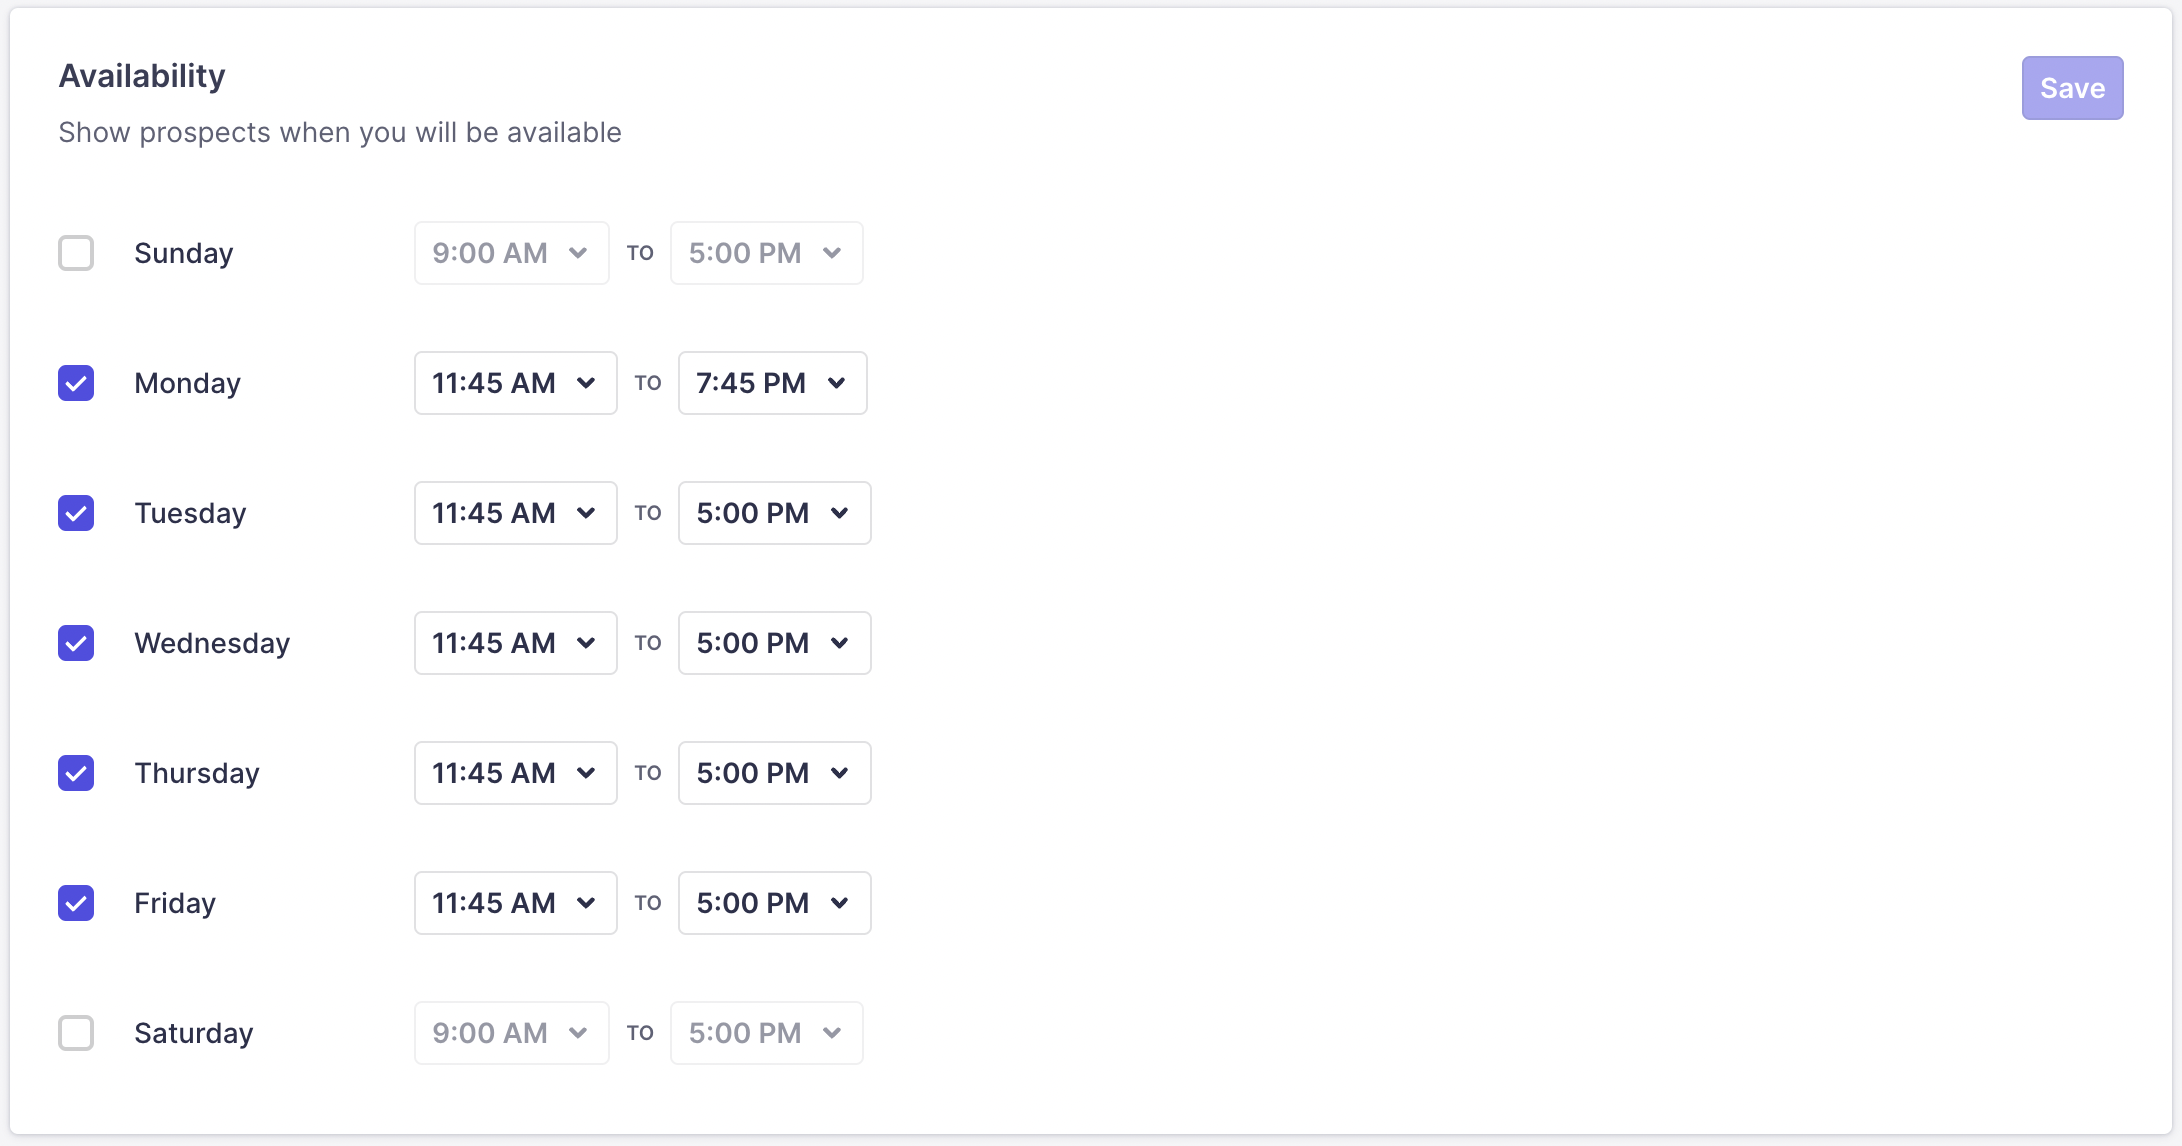Open Saturday end time 5:00 PM dropdown
The width and height of the screenshot is (2182, 1146).
[x=766, y=1033]
